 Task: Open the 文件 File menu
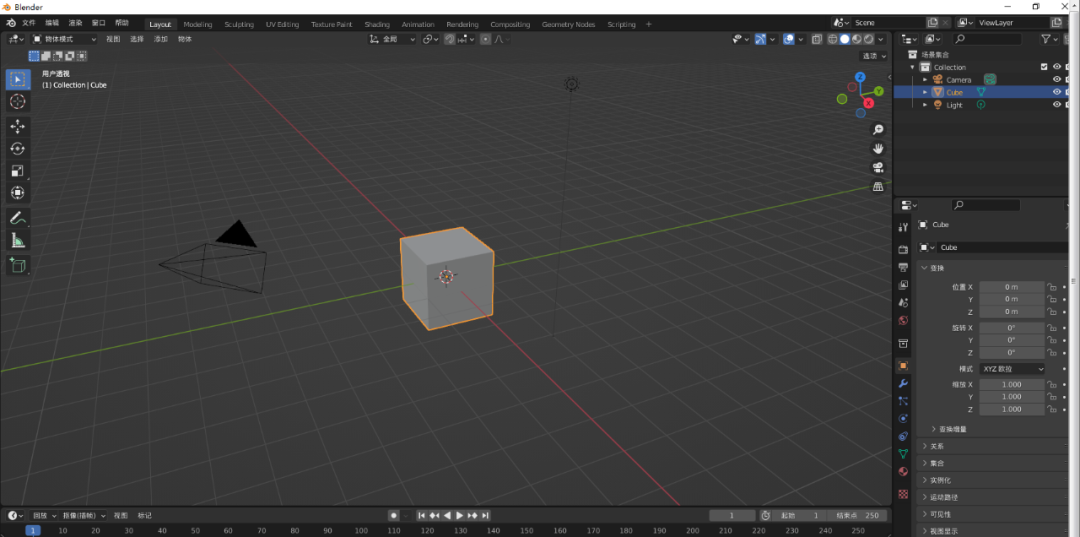(x=28, y=22)
